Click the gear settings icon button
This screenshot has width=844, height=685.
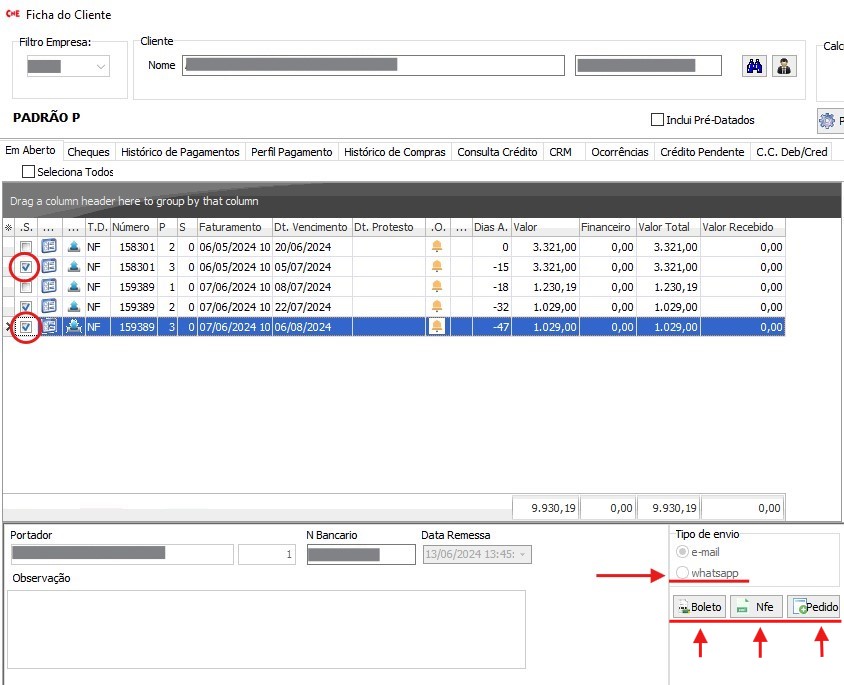point(827,121)
